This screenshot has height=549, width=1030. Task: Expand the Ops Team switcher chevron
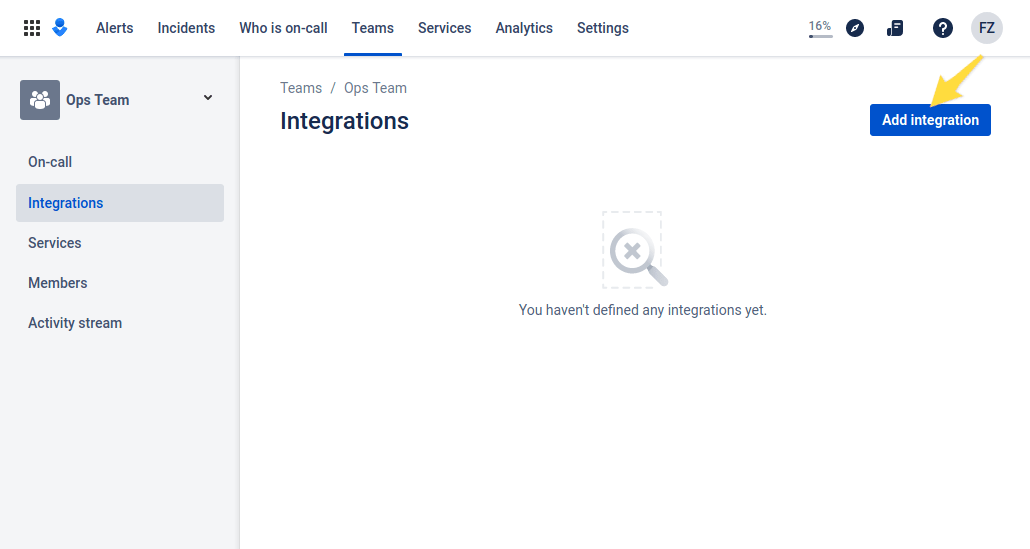[208, 98]
